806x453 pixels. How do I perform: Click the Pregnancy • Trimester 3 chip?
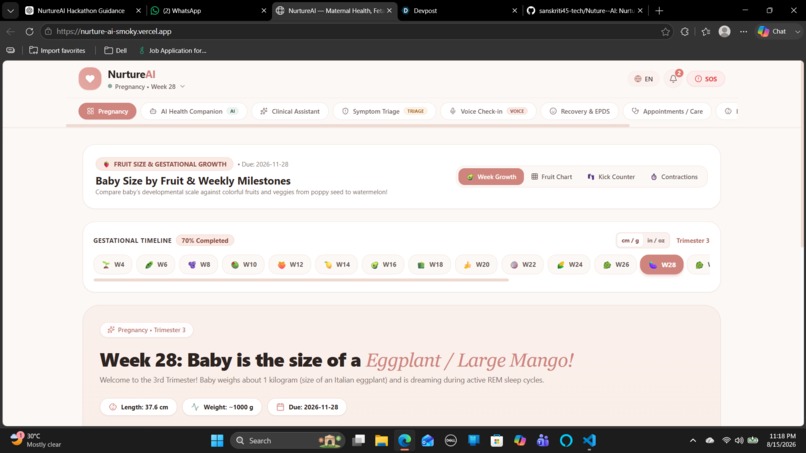tap(146, 330)
